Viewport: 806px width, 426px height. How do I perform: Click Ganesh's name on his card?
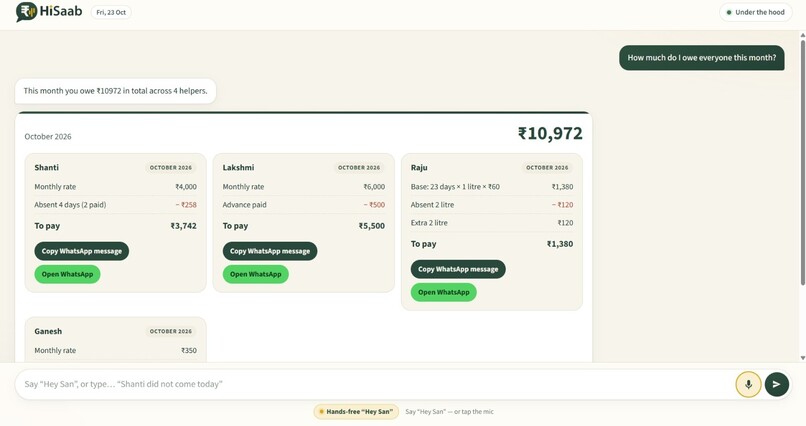click(48, 331)
